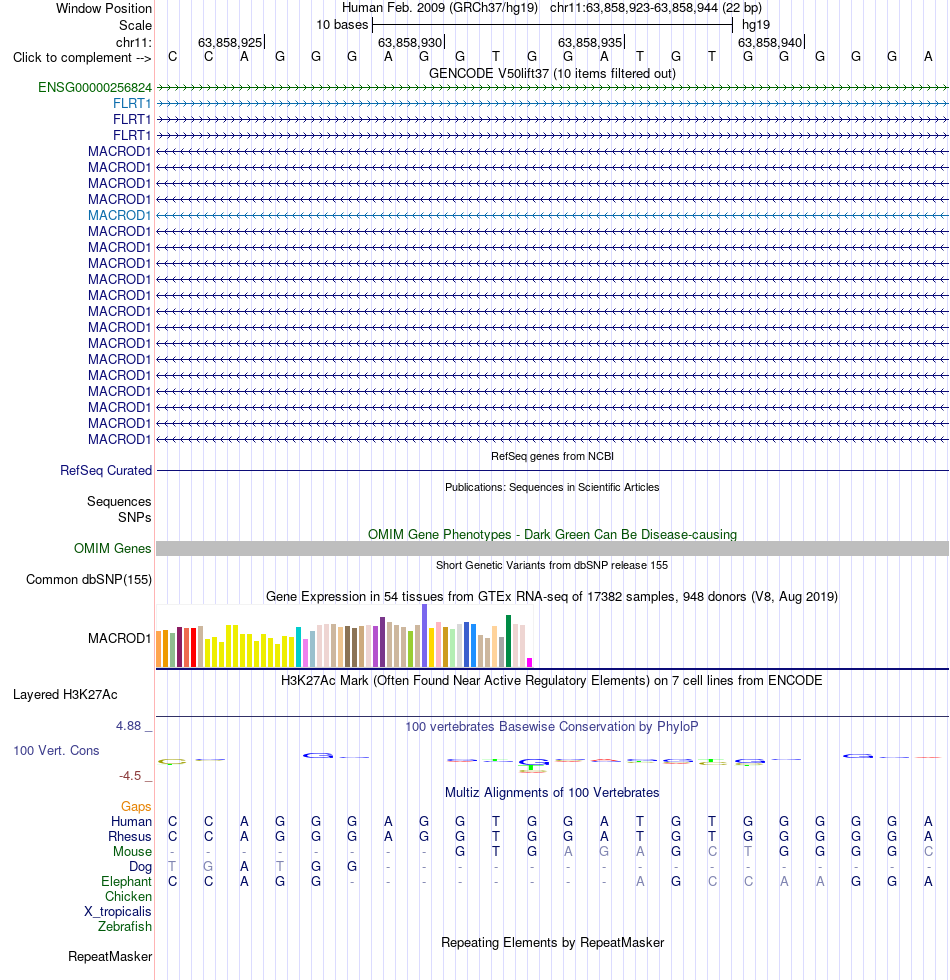The width and height of the screenshot is (950, 980).
Task: Click the Scale track label
Action: click(136, 26)
